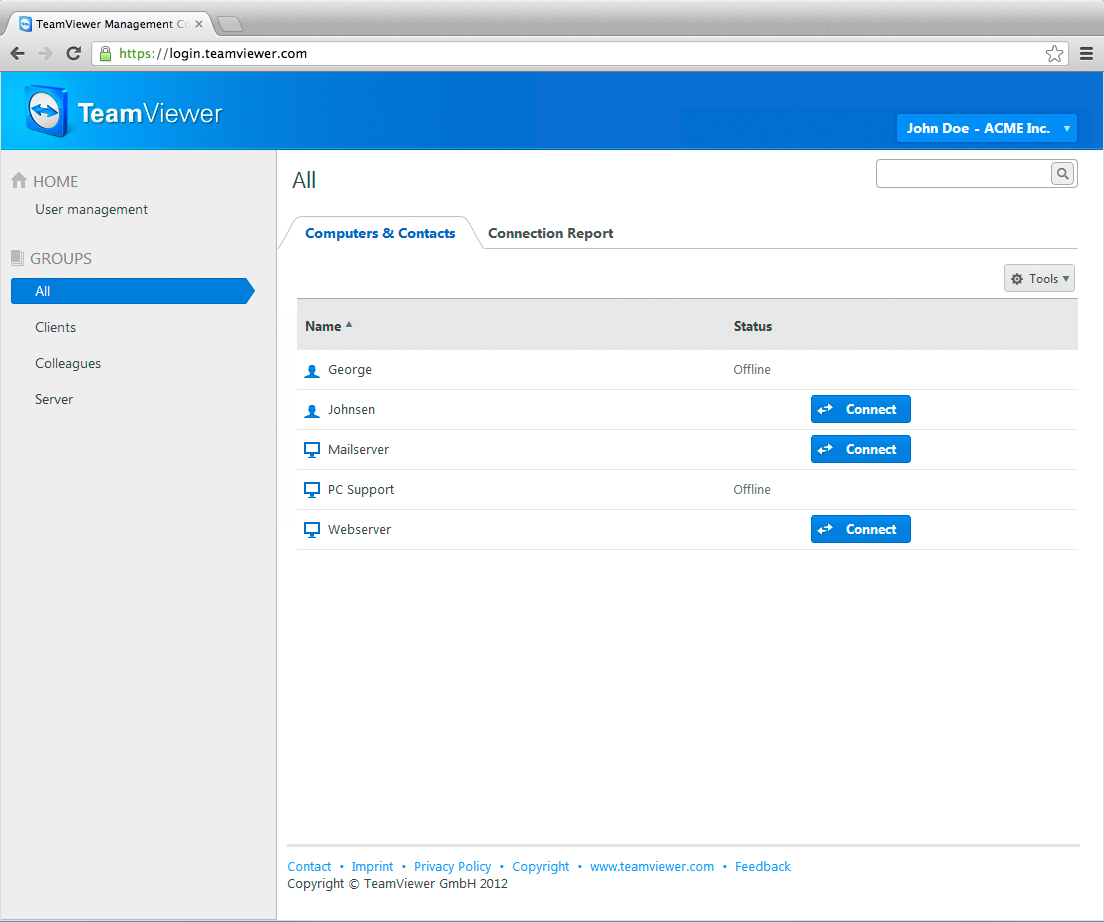Click the Tools gear icon
Screen dimensions: 1104x922
click(x=1017, y=279)
